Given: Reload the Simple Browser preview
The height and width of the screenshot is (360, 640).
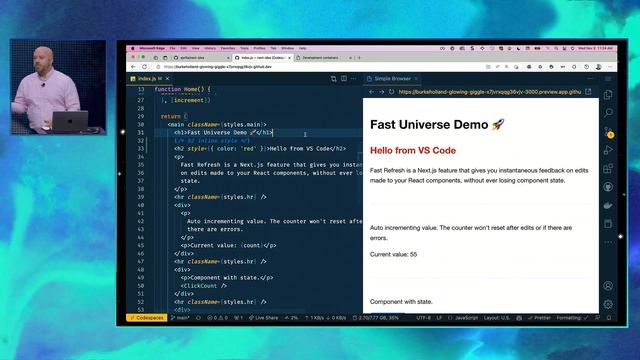Looking at the screenshot, I should [391, 92].
